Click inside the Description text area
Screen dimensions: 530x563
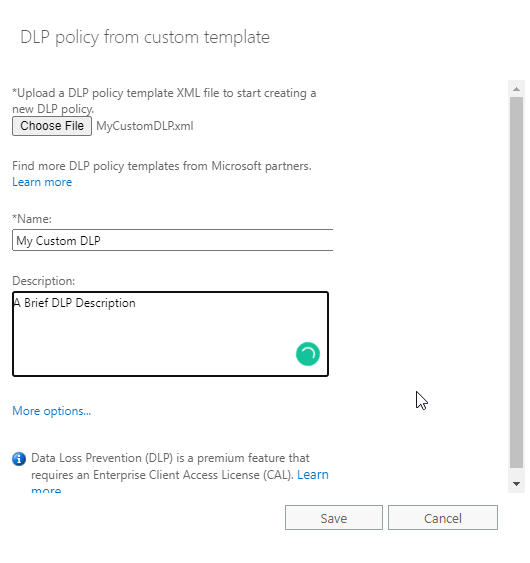tap(170, 334)
